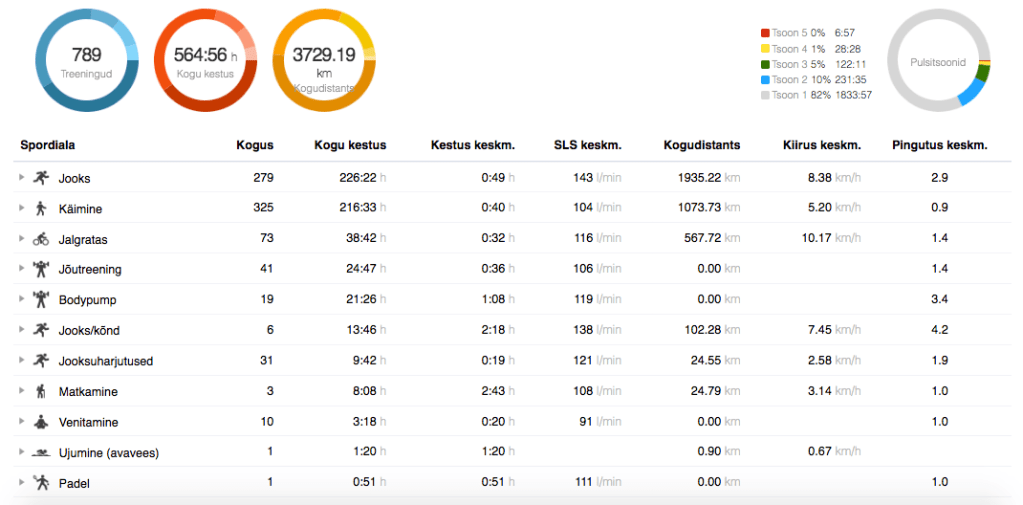Click the hiking icon beside Matkamine
This screenshot has height=505, width=1023.
tap(40, 391)
